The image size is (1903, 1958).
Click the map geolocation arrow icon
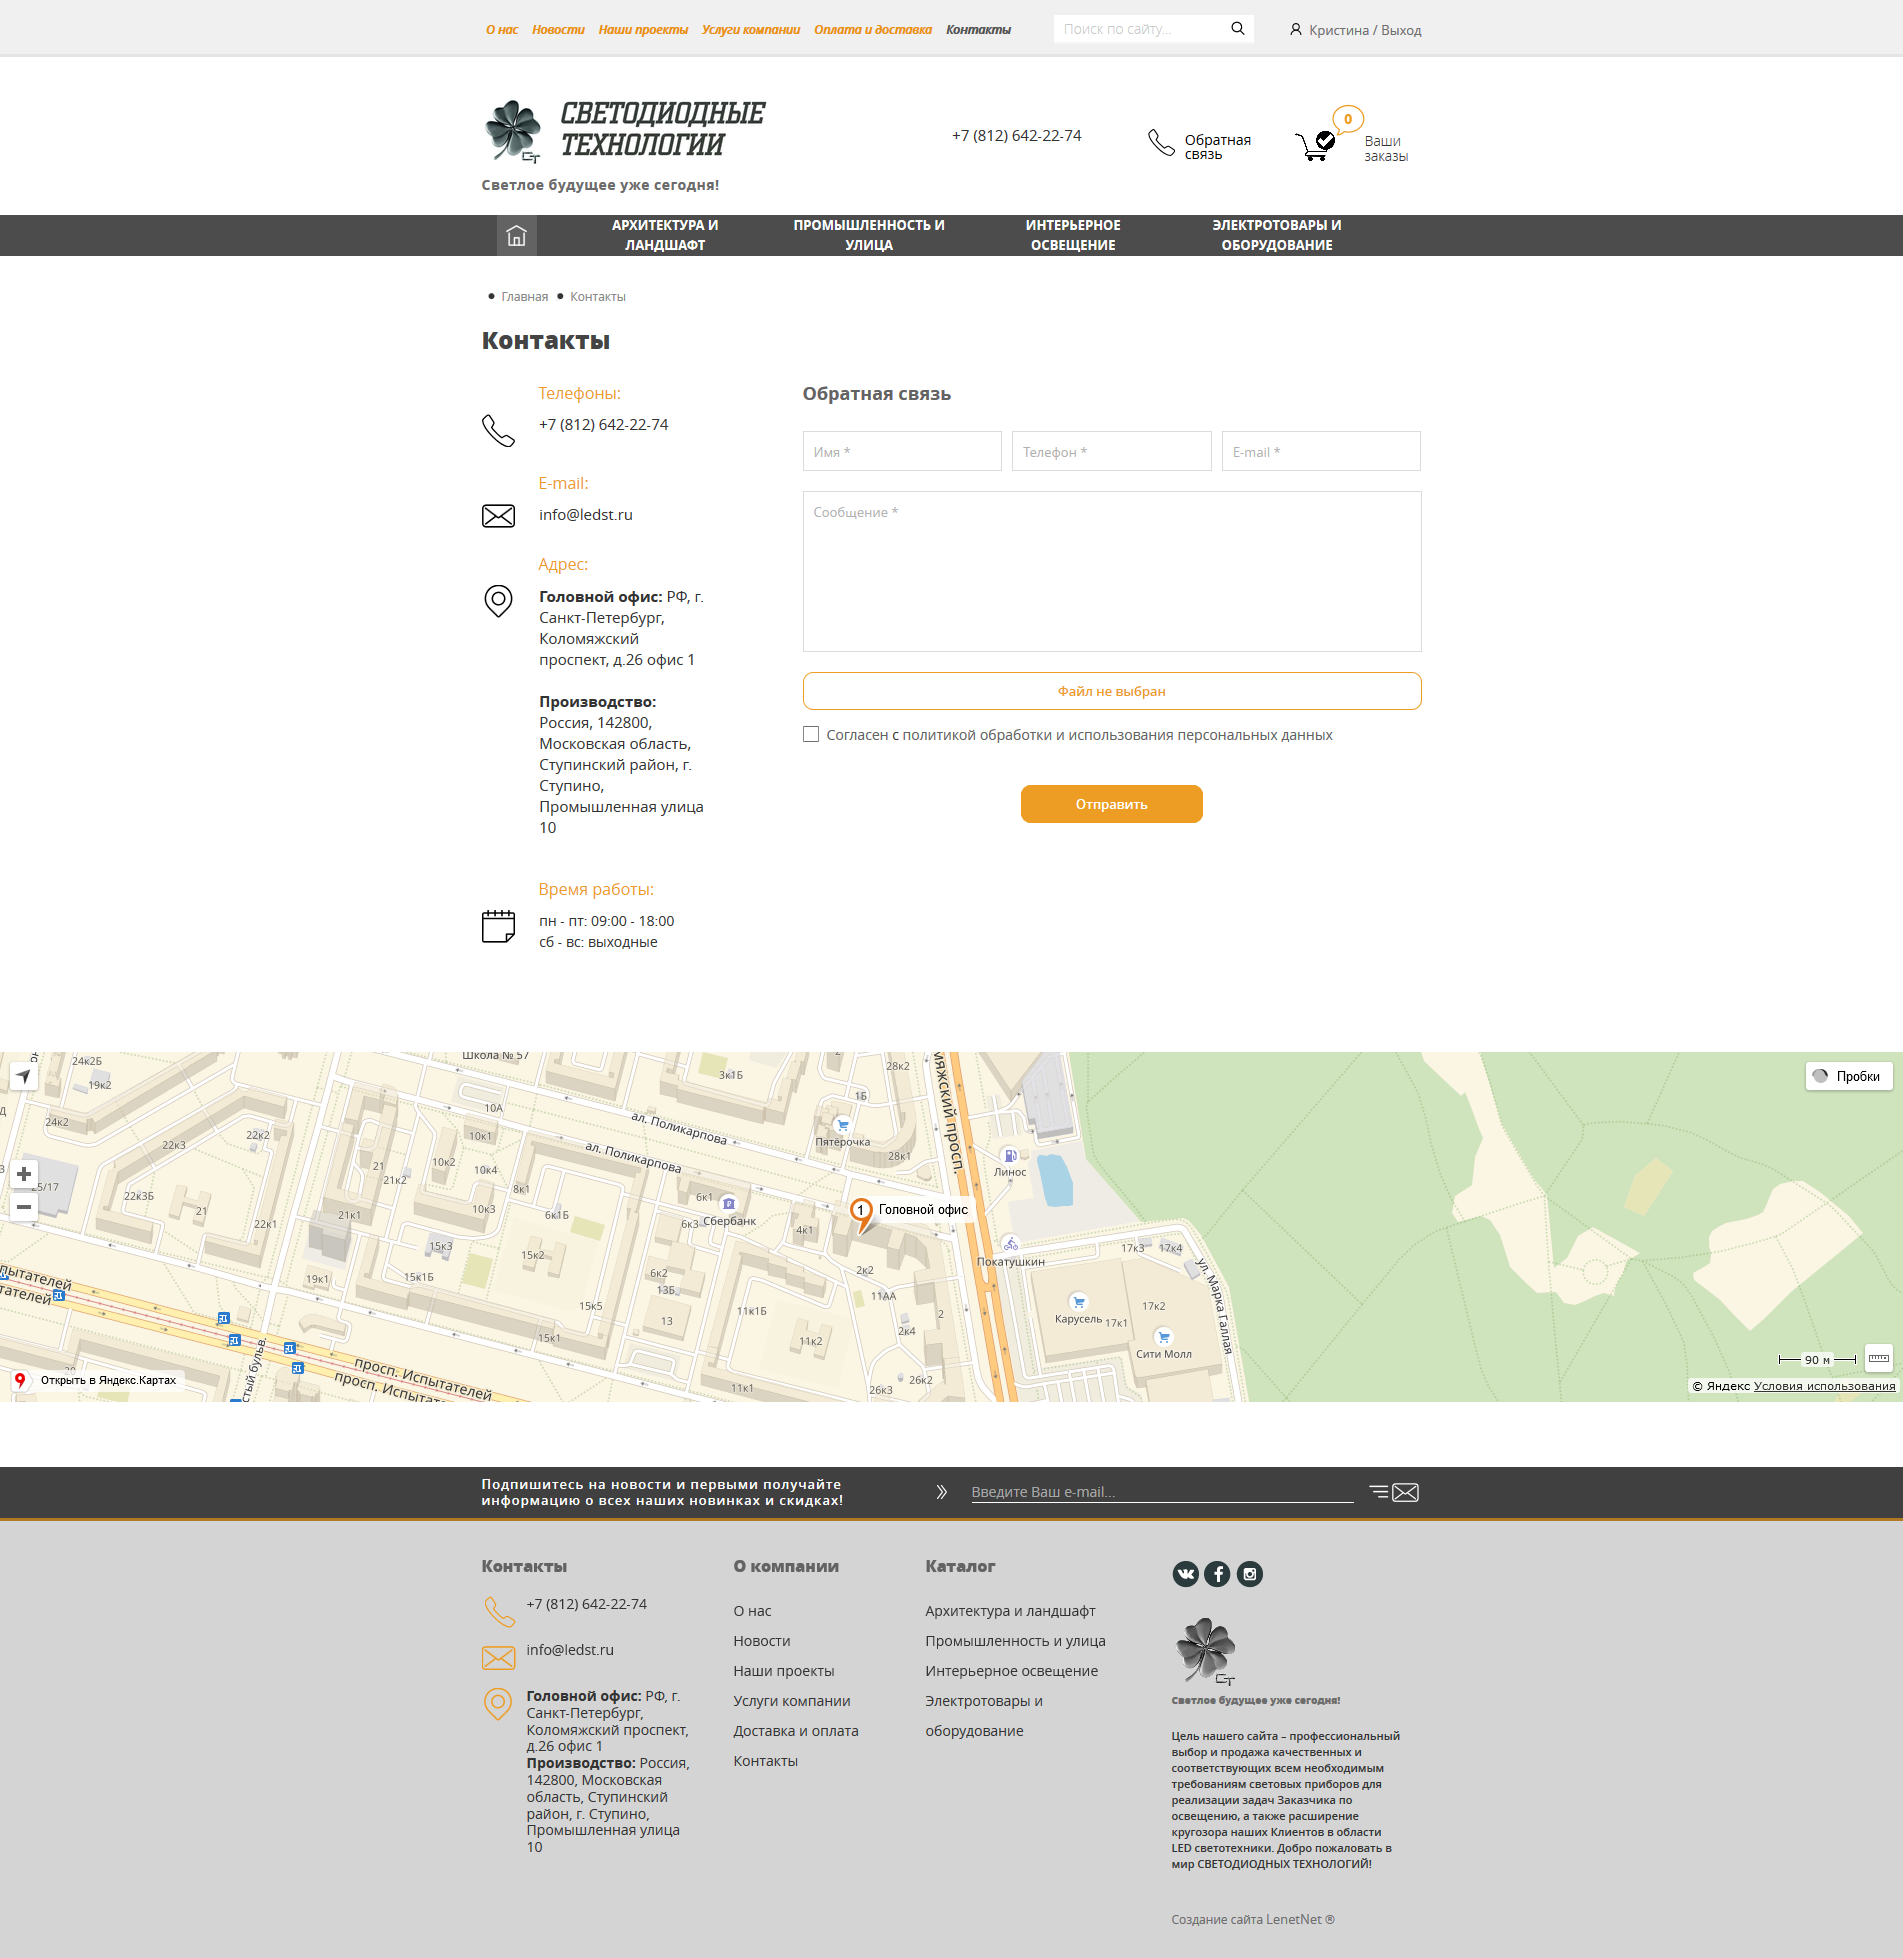pos(23,1076)
